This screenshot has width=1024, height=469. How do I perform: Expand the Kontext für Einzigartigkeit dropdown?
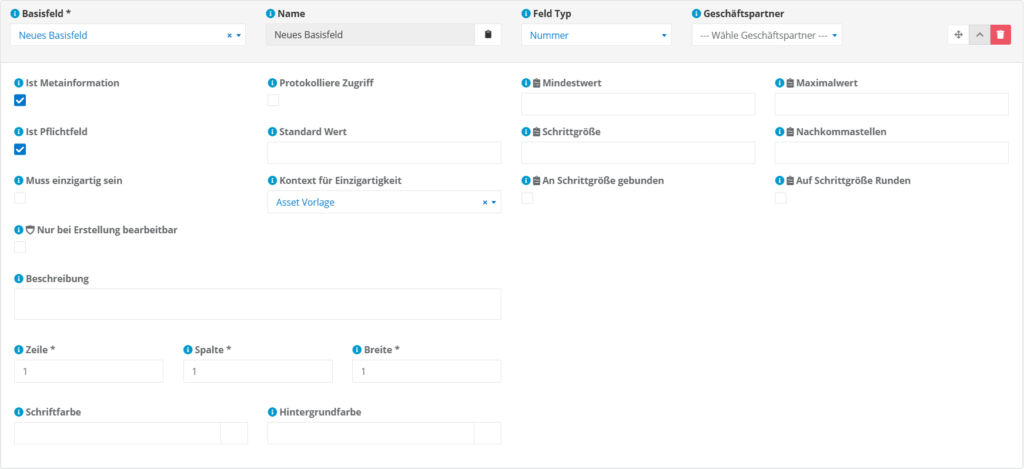pos(384,202)
